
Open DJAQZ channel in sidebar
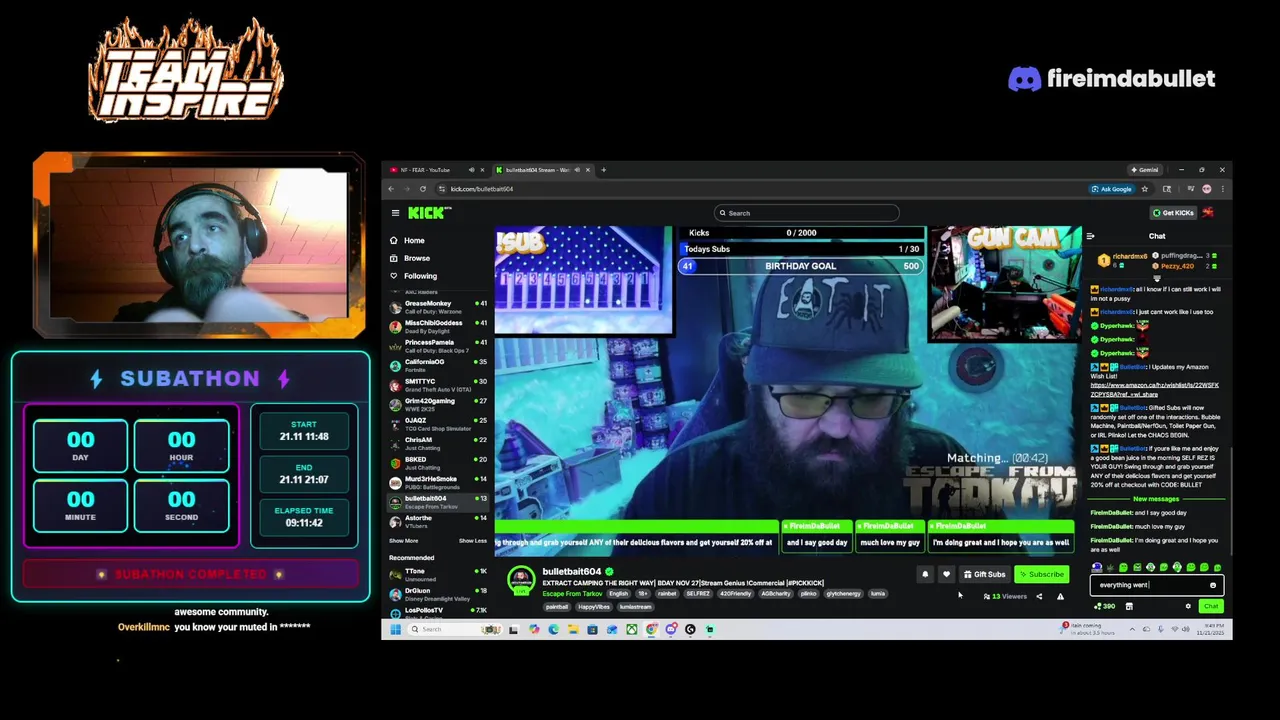(438, 424)
